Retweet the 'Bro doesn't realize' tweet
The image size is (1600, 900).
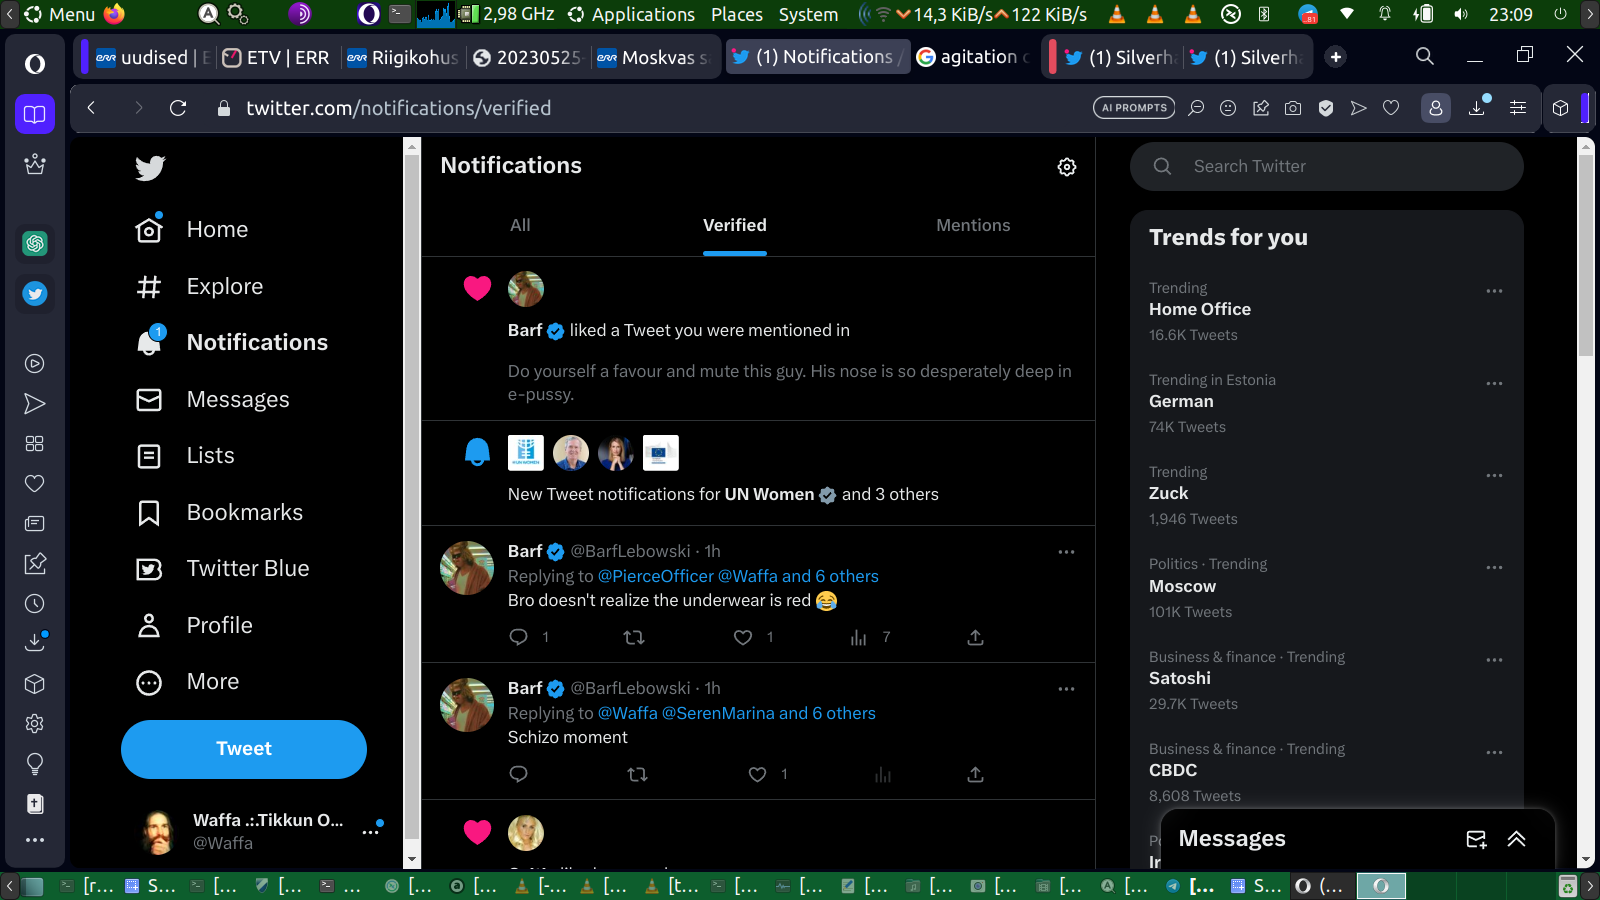coord(634,637)
